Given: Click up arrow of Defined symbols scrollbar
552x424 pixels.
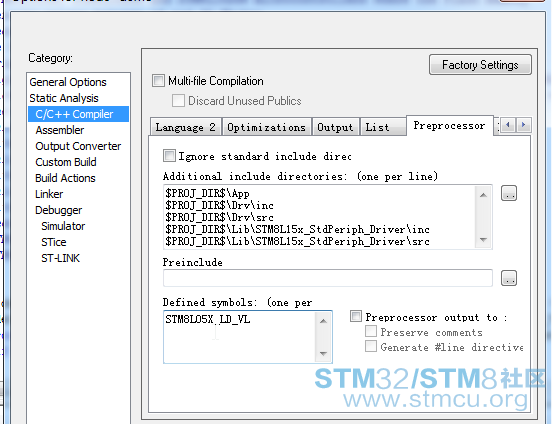Looking at the screenshot, I should (x=323, y=321).
